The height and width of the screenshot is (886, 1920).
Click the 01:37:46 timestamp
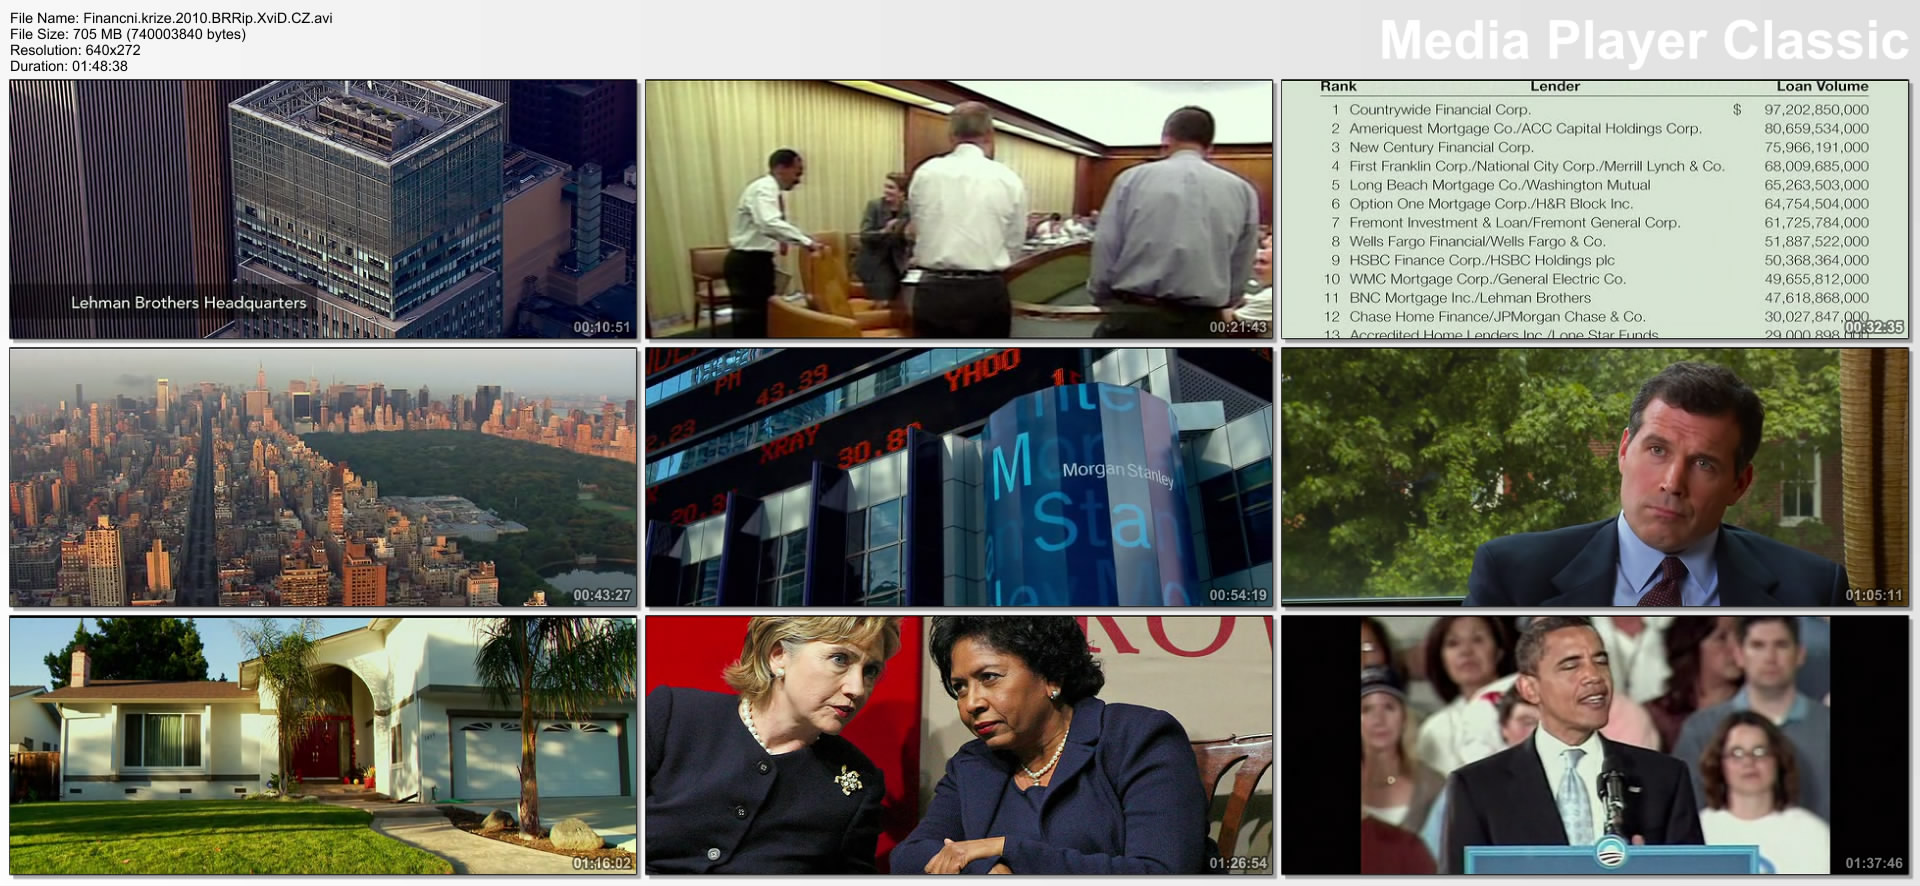(1873, 863)
